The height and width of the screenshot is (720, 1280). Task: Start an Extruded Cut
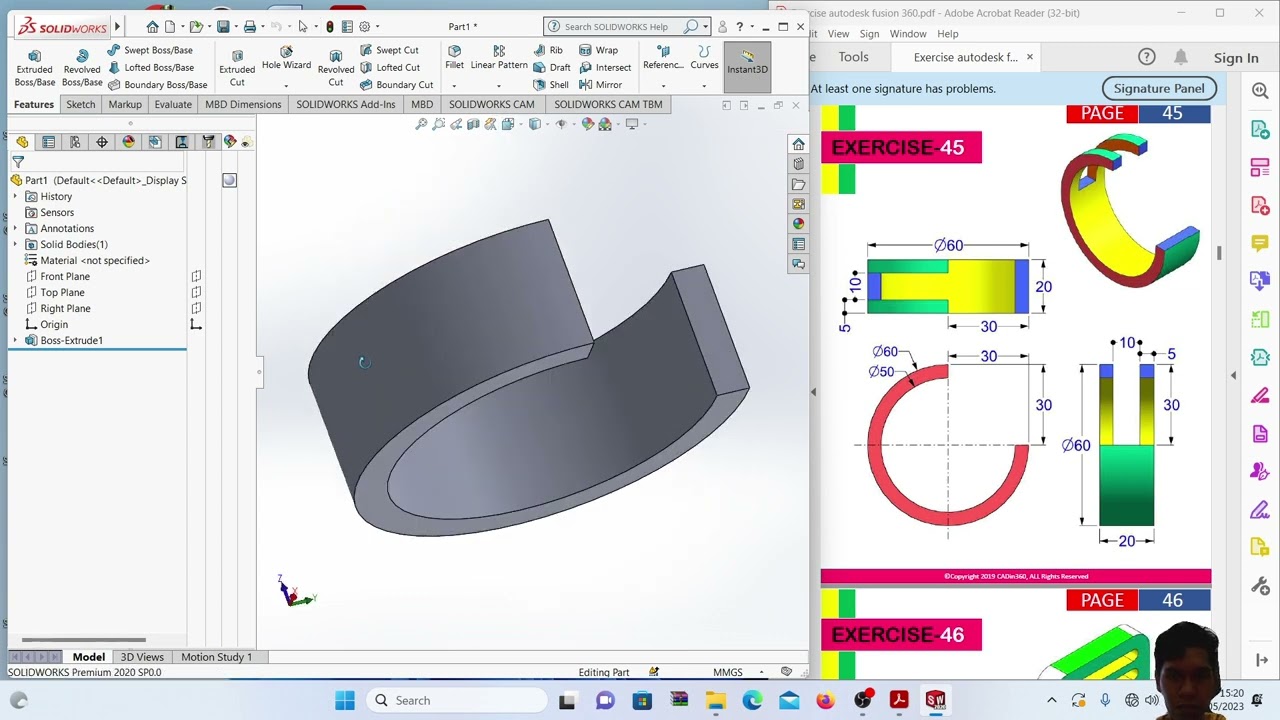coord(237,68)
